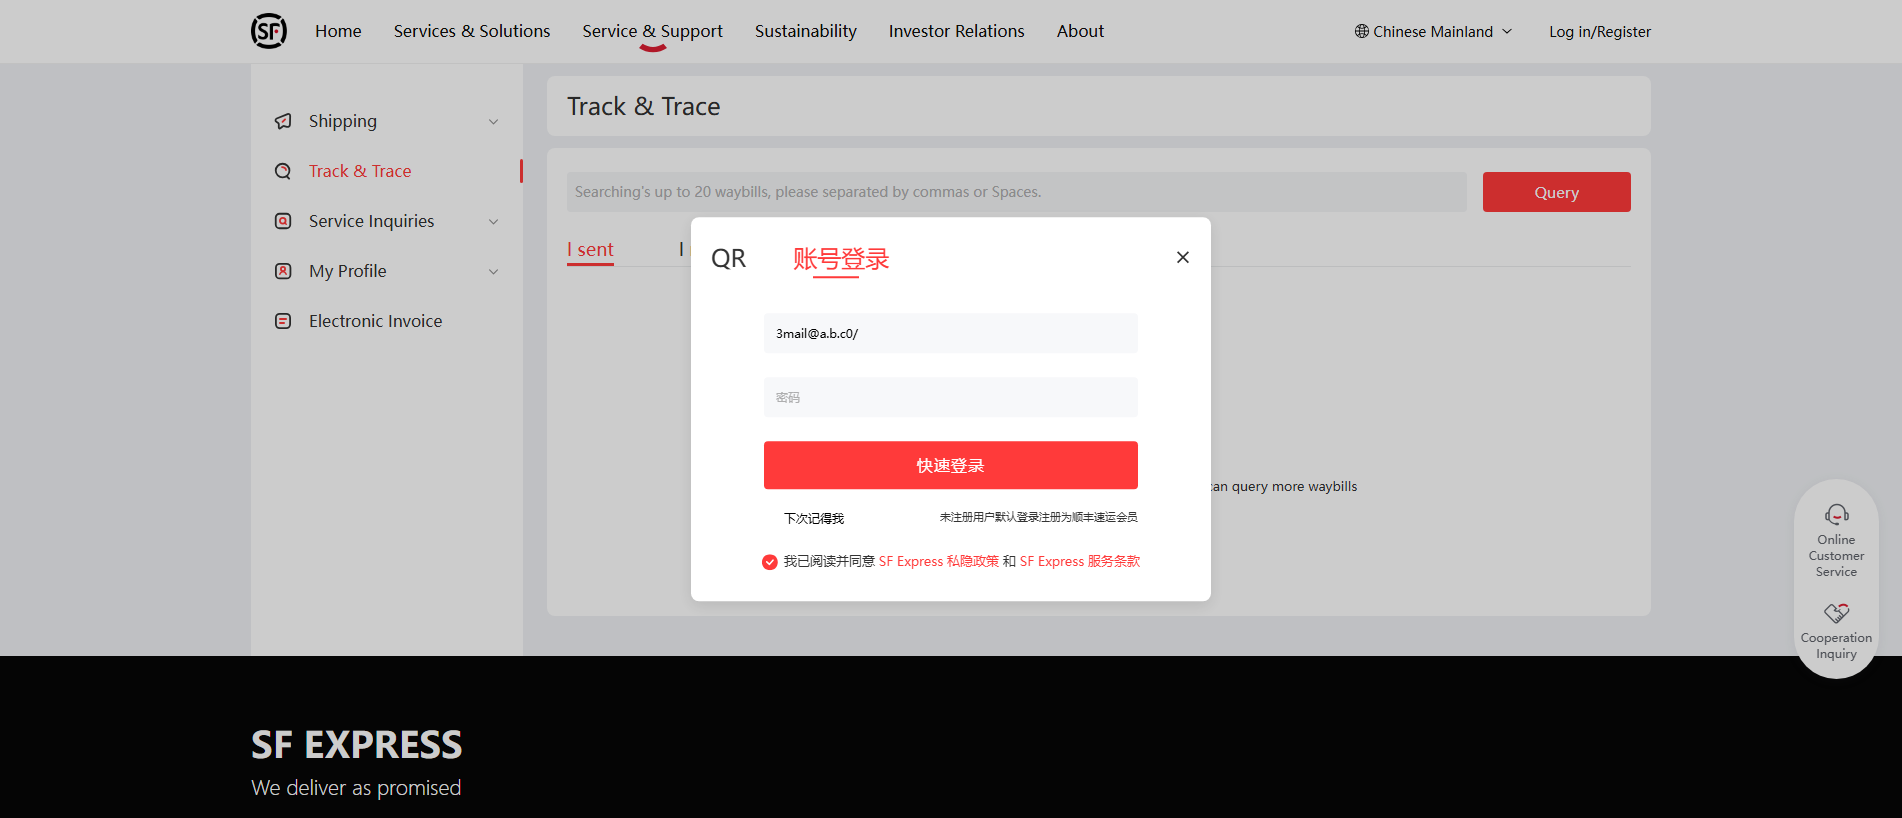Viewport: 1902px width, 818px height.
Task: Open the Chinese Mainland region dropdown
Action: pos(1433,31)
